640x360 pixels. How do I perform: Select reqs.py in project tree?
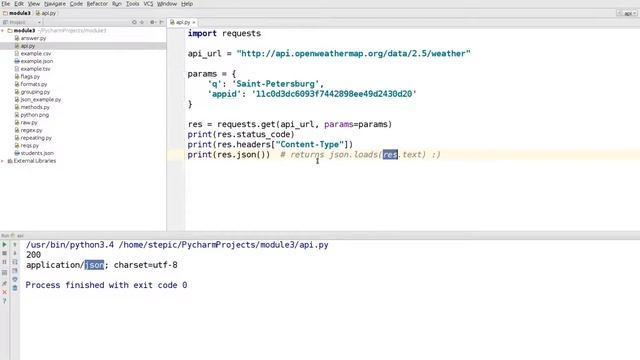(27, 145)
